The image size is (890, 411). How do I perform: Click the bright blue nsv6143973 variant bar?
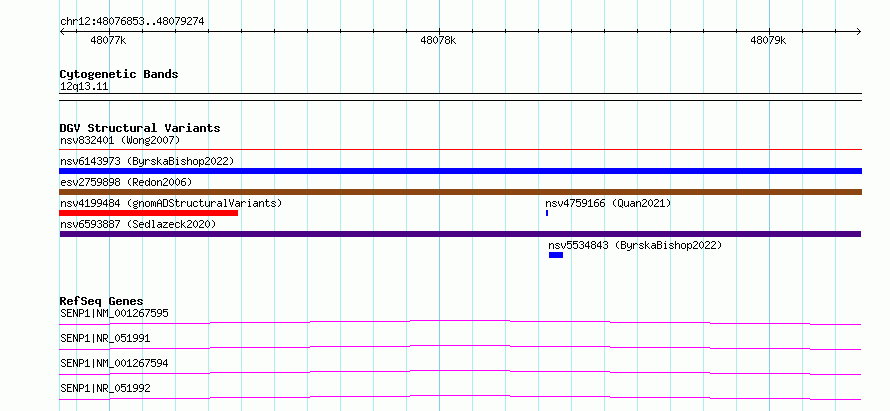pos(460,171)
